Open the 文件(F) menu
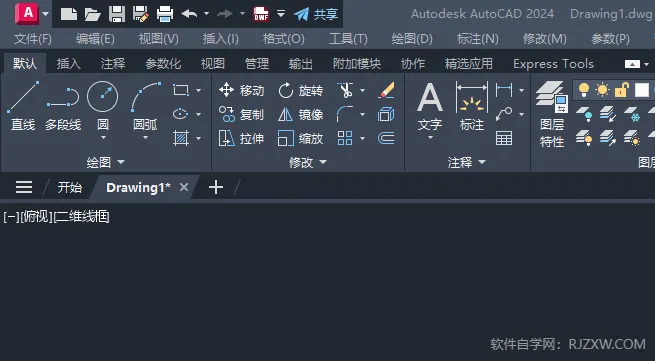This screenshot has height=361, width=655. [33, 39]
